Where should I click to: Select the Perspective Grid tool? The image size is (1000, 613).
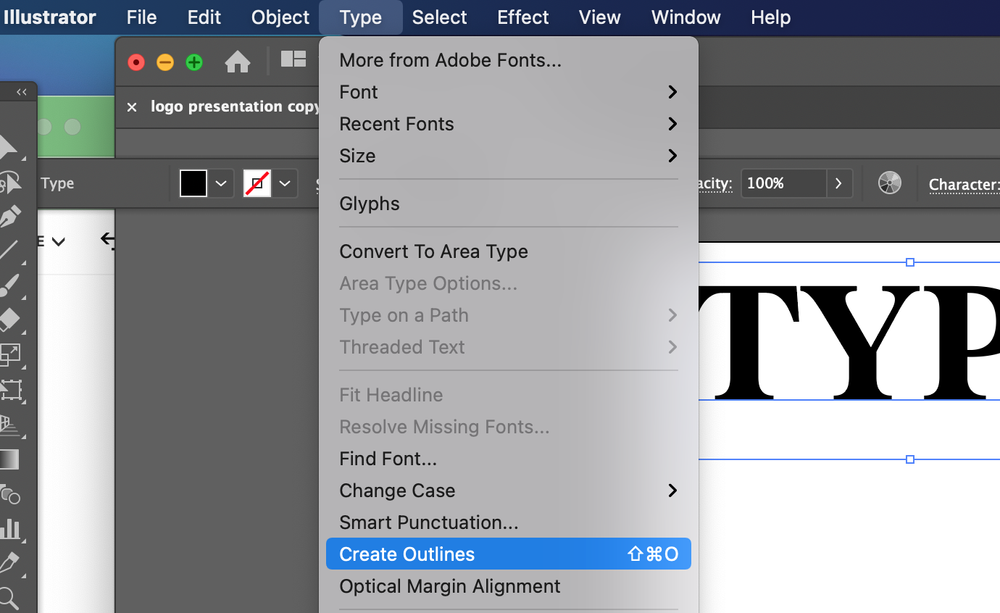click(x=9, y=424)
